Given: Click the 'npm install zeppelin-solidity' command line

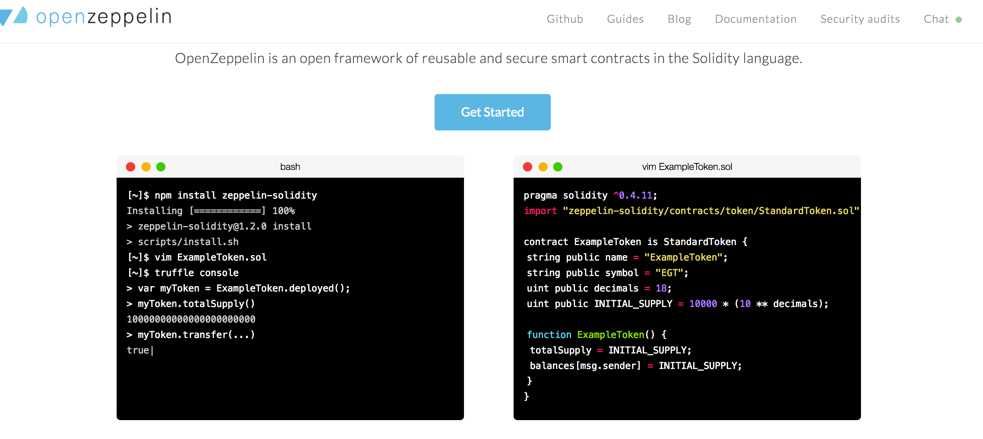Looking at the screenshot, I should coord(222,195).
